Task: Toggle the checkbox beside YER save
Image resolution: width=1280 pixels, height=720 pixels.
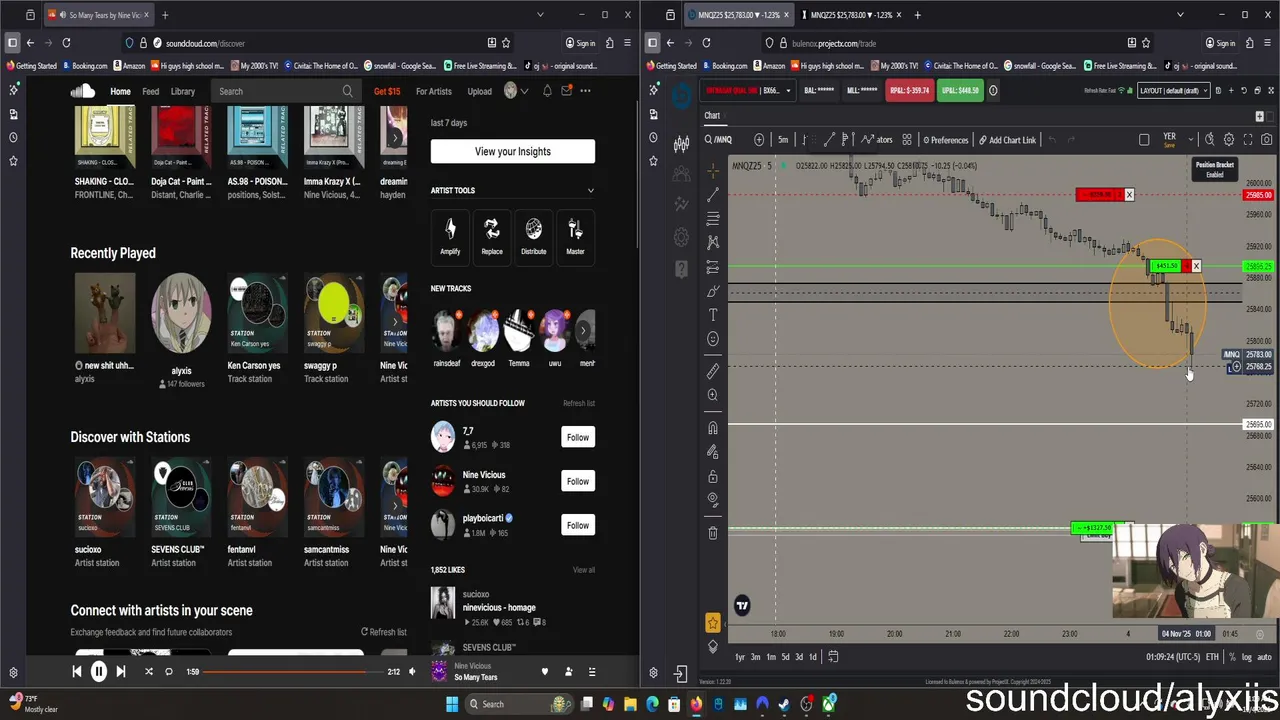Action: pos(1144,140)
